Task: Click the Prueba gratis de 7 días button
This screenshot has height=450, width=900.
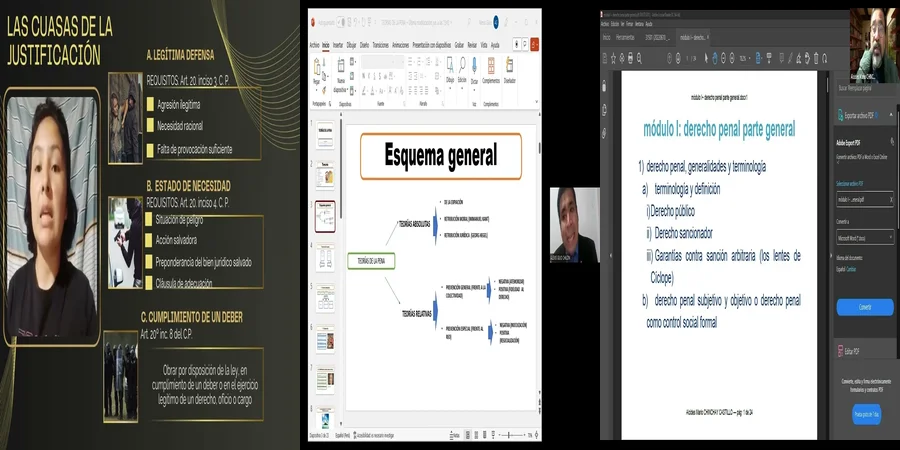Action: pos(866,413)
